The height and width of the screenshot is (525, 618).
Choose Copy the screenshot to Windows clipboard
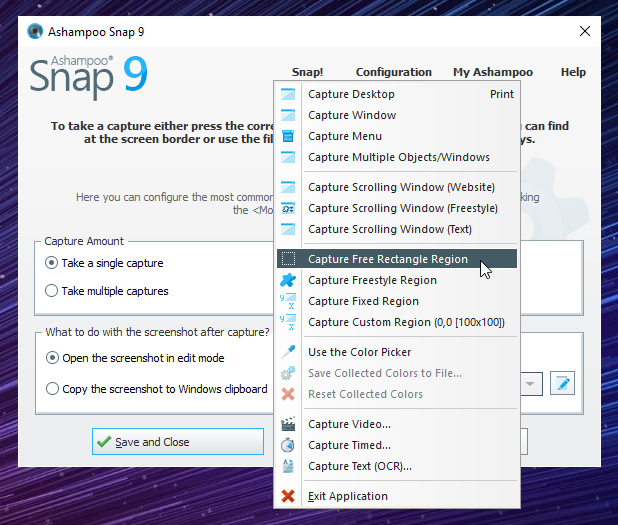point(157,389)
